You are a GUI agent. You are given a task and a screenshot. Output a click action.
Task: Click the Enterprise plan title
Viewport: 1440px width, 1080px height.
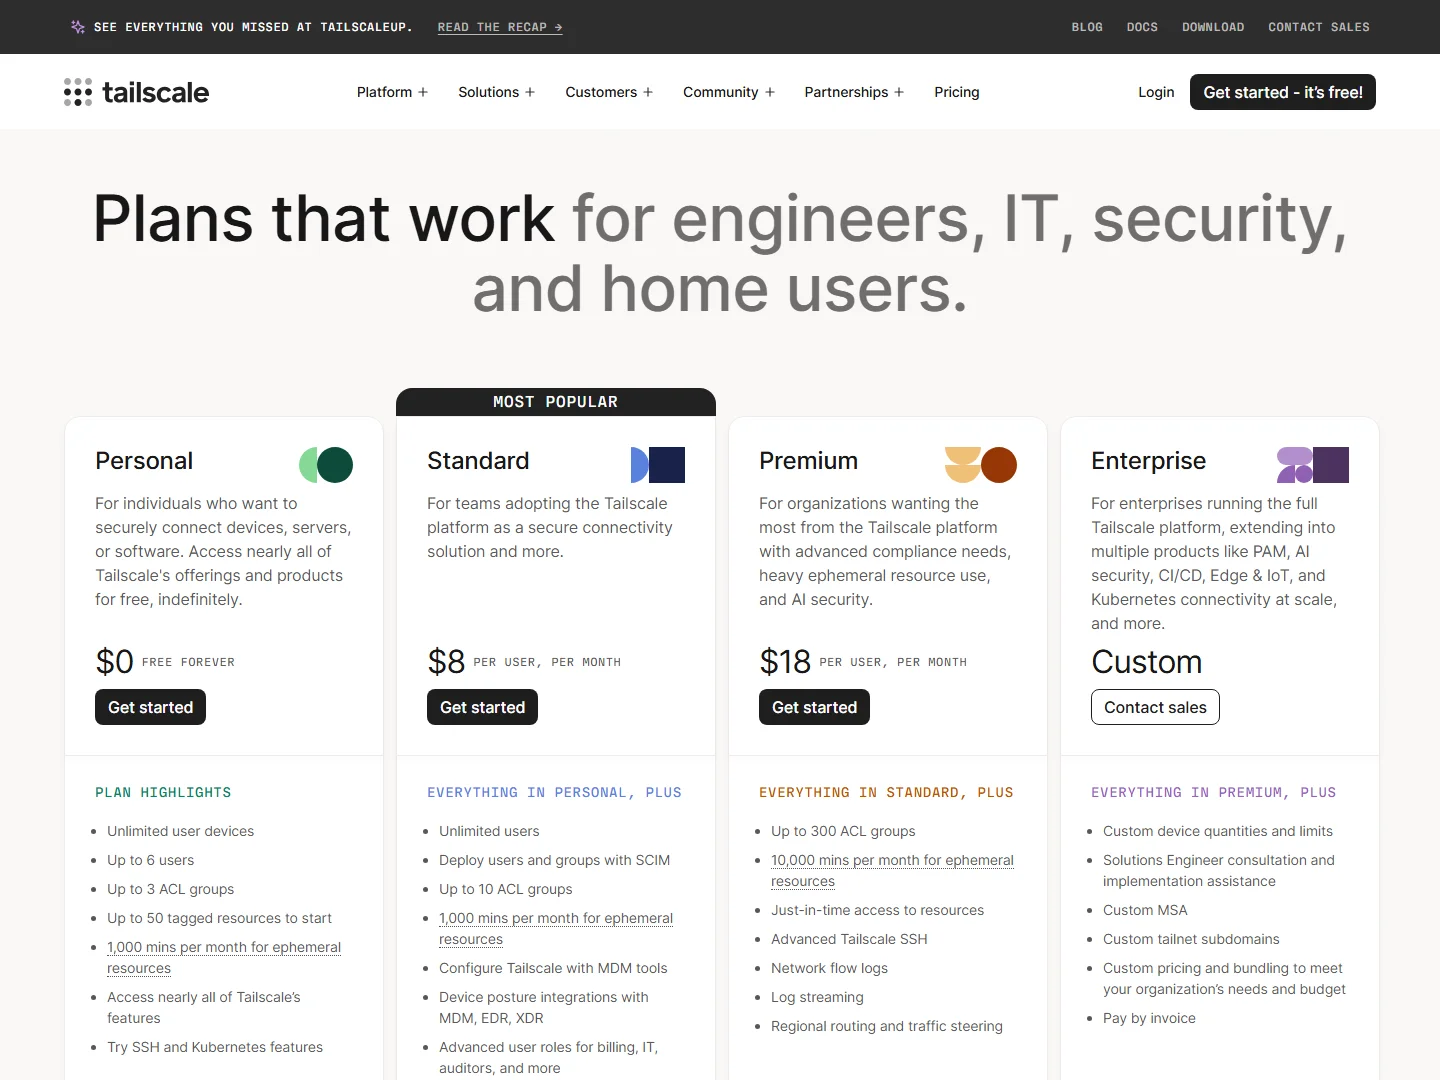[x=1148, y=461]
